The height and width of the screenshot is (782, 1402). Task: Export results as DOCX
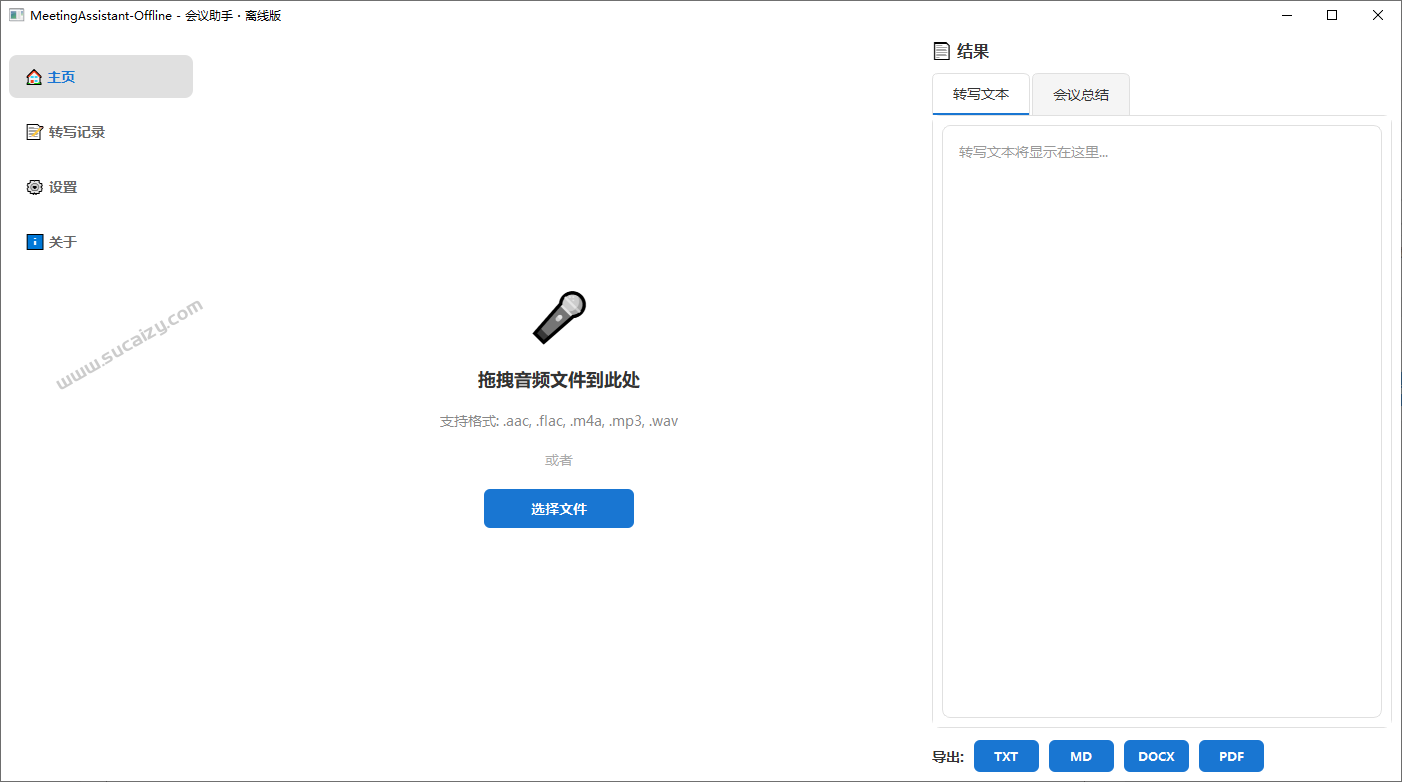[x=1156, y=756]
